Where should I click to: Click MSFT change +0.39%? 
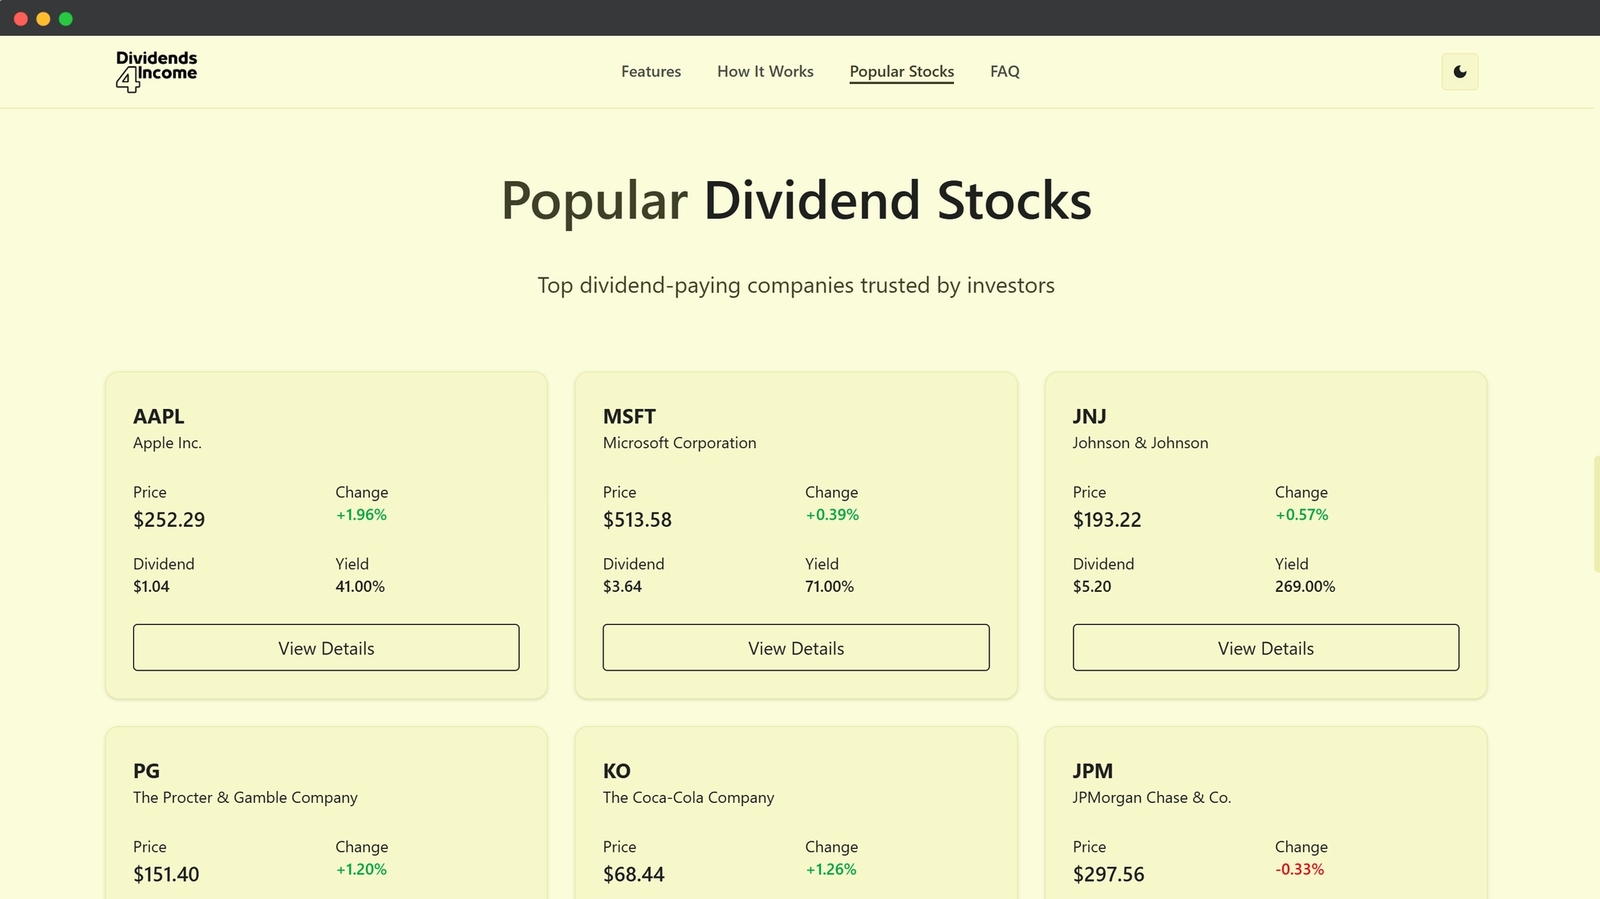[x=832, y=515]
